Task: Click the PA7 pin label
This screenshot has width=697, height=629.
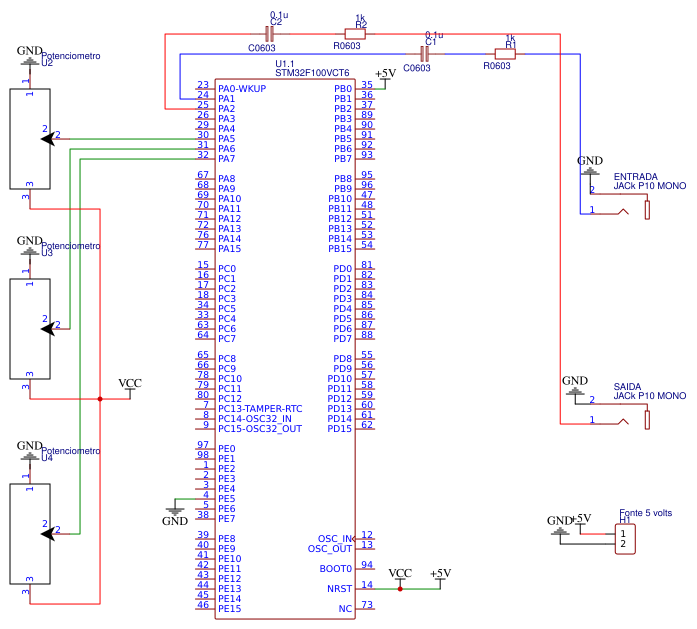Action: point(226,159)
